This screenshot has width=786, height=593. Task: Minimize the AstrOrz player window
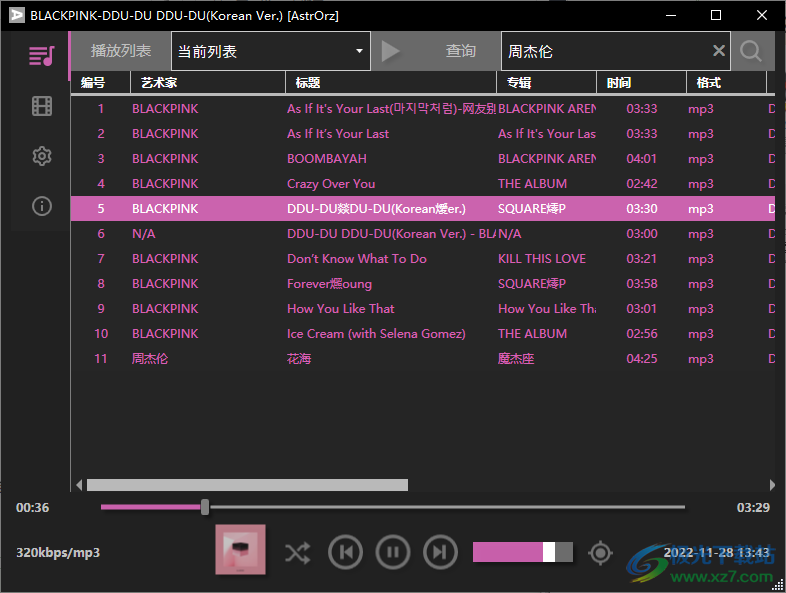[x=671, y=15]
